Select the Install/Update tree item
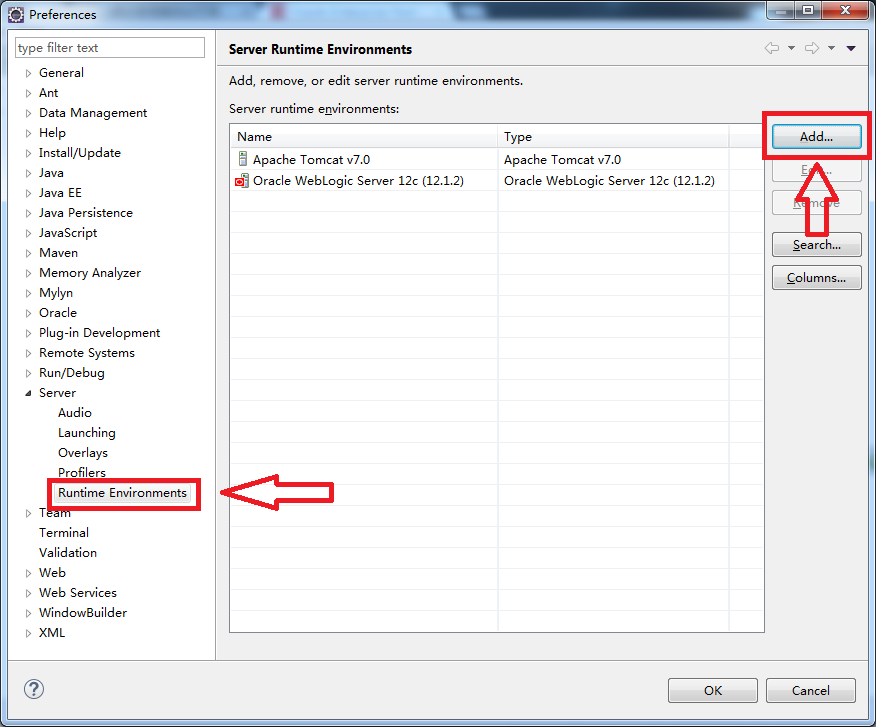 tap(79, 153)
